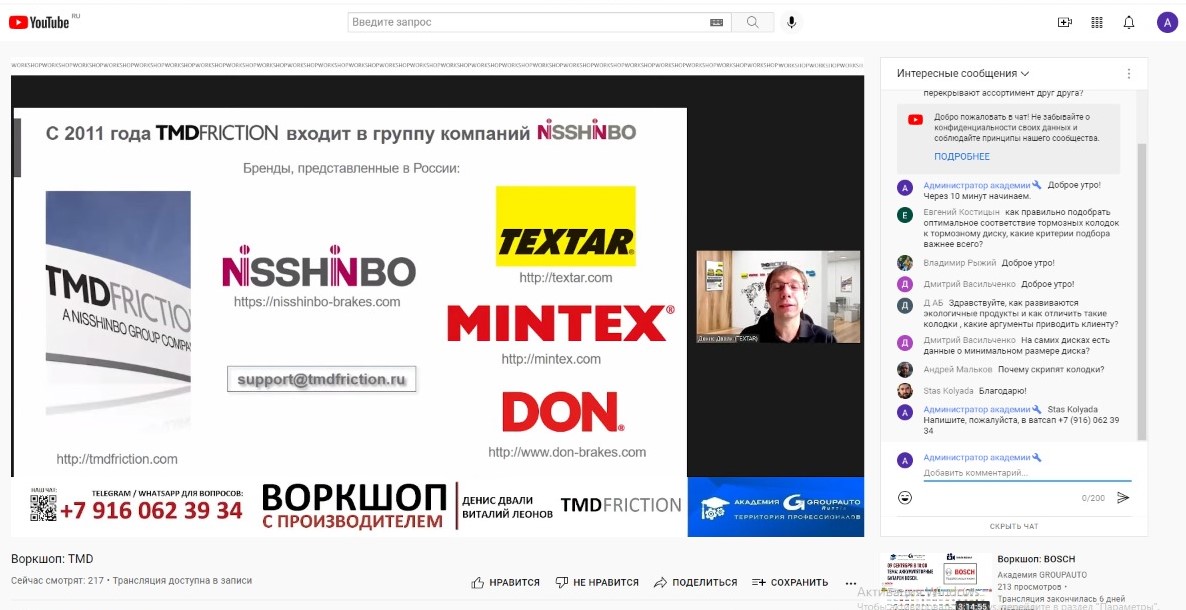Click the on-screen keyboard icon in search box

tap(716, 23)
